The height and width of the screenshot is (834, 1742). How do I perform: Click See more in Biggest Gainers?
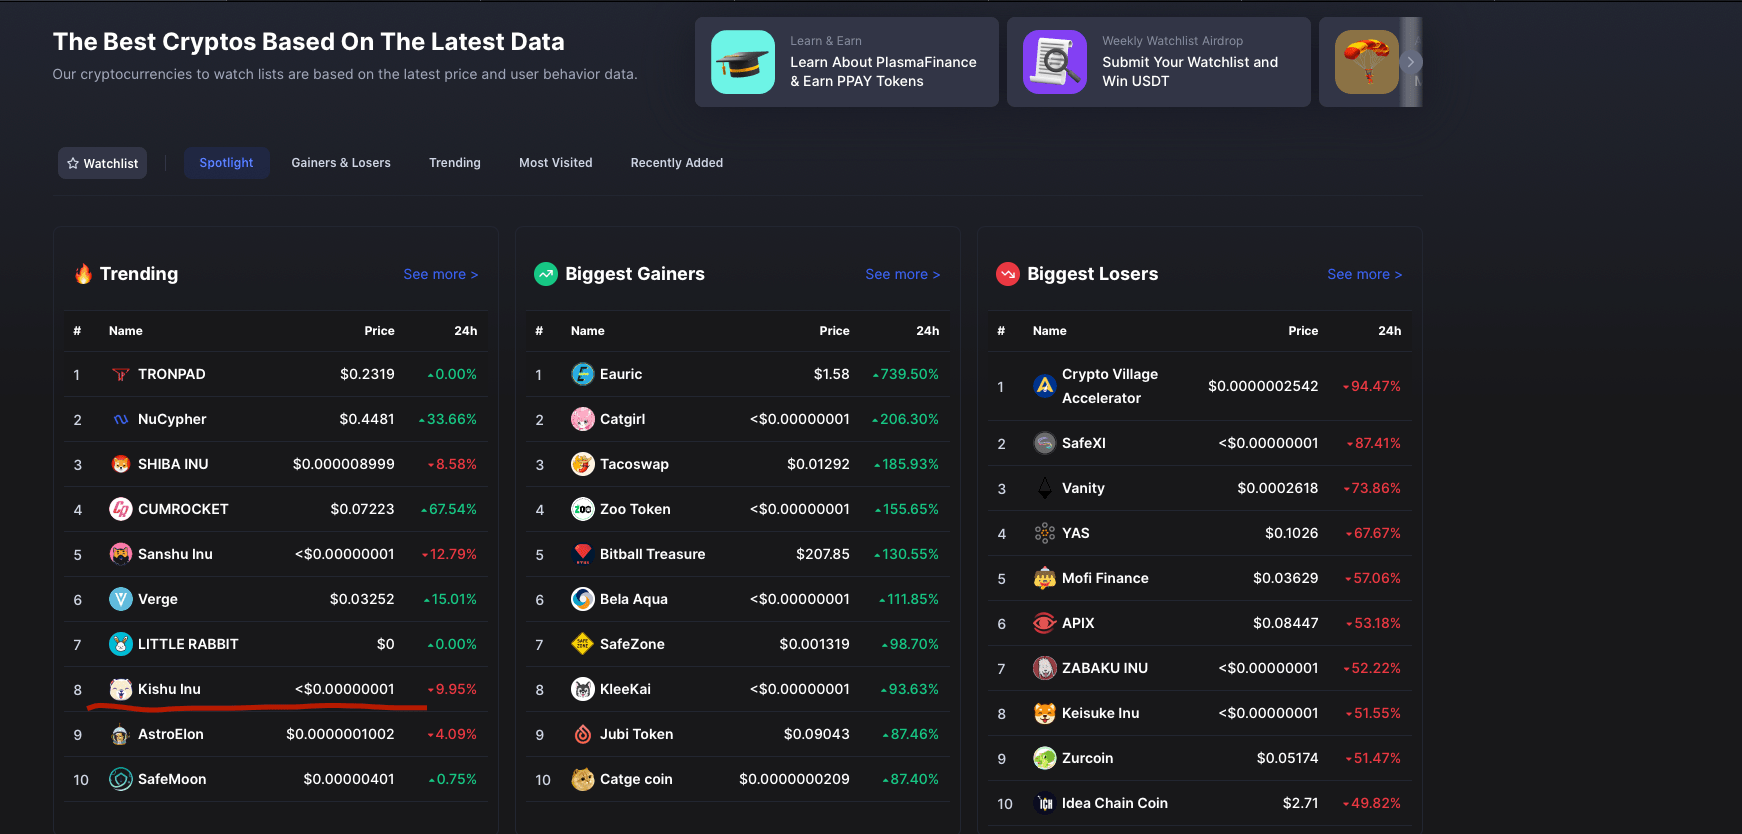[x=903, y=274]
